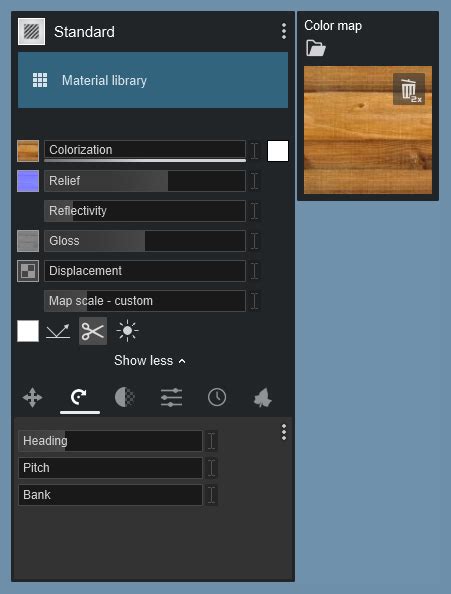
Task: Adjust the Heading slider
Action: tap(110, 441)
